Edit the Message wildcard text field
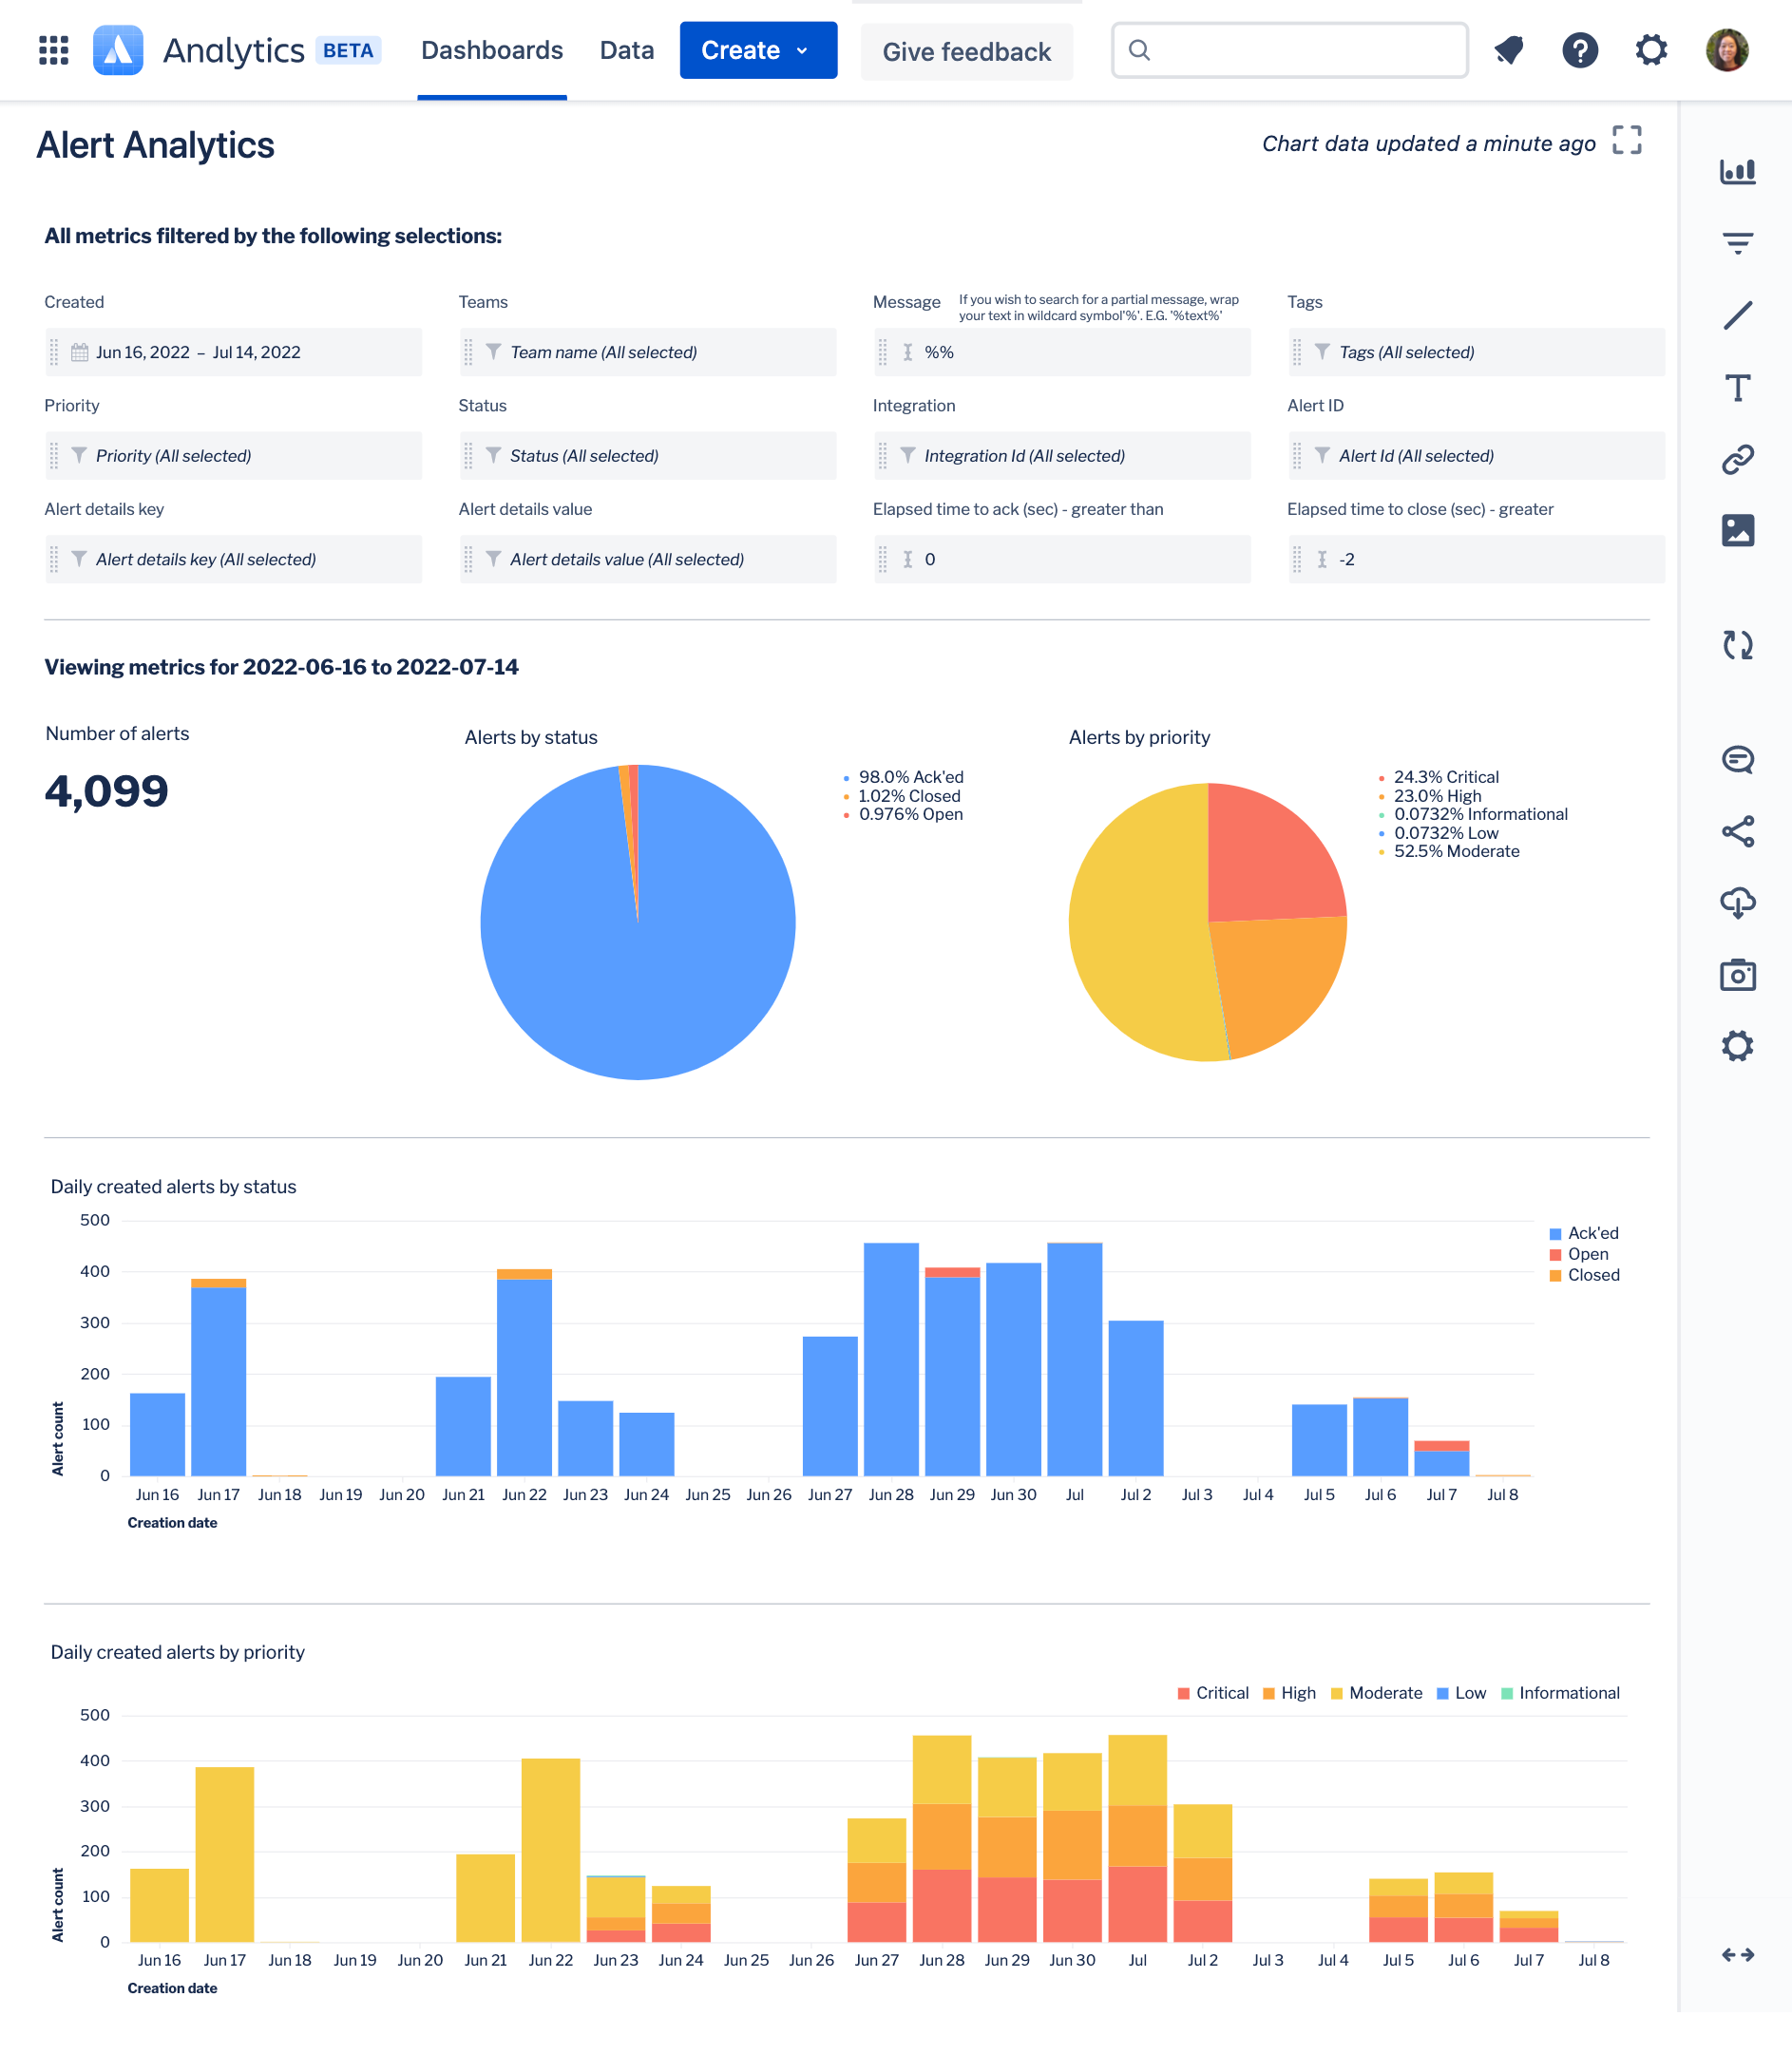Image resolution: width=1792 pixels, height=2054 pixels. [1062, 352]
